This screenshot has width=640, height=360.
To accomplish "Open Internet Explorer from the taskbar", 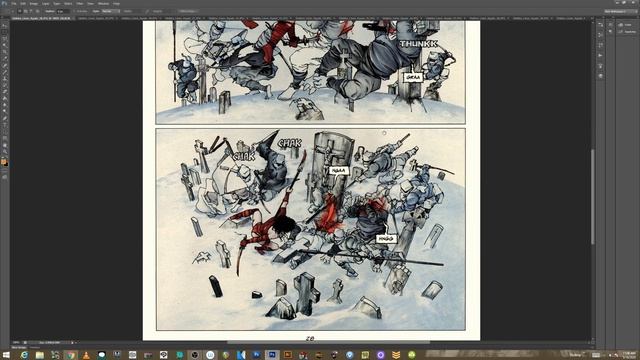I will coord(24,355).
